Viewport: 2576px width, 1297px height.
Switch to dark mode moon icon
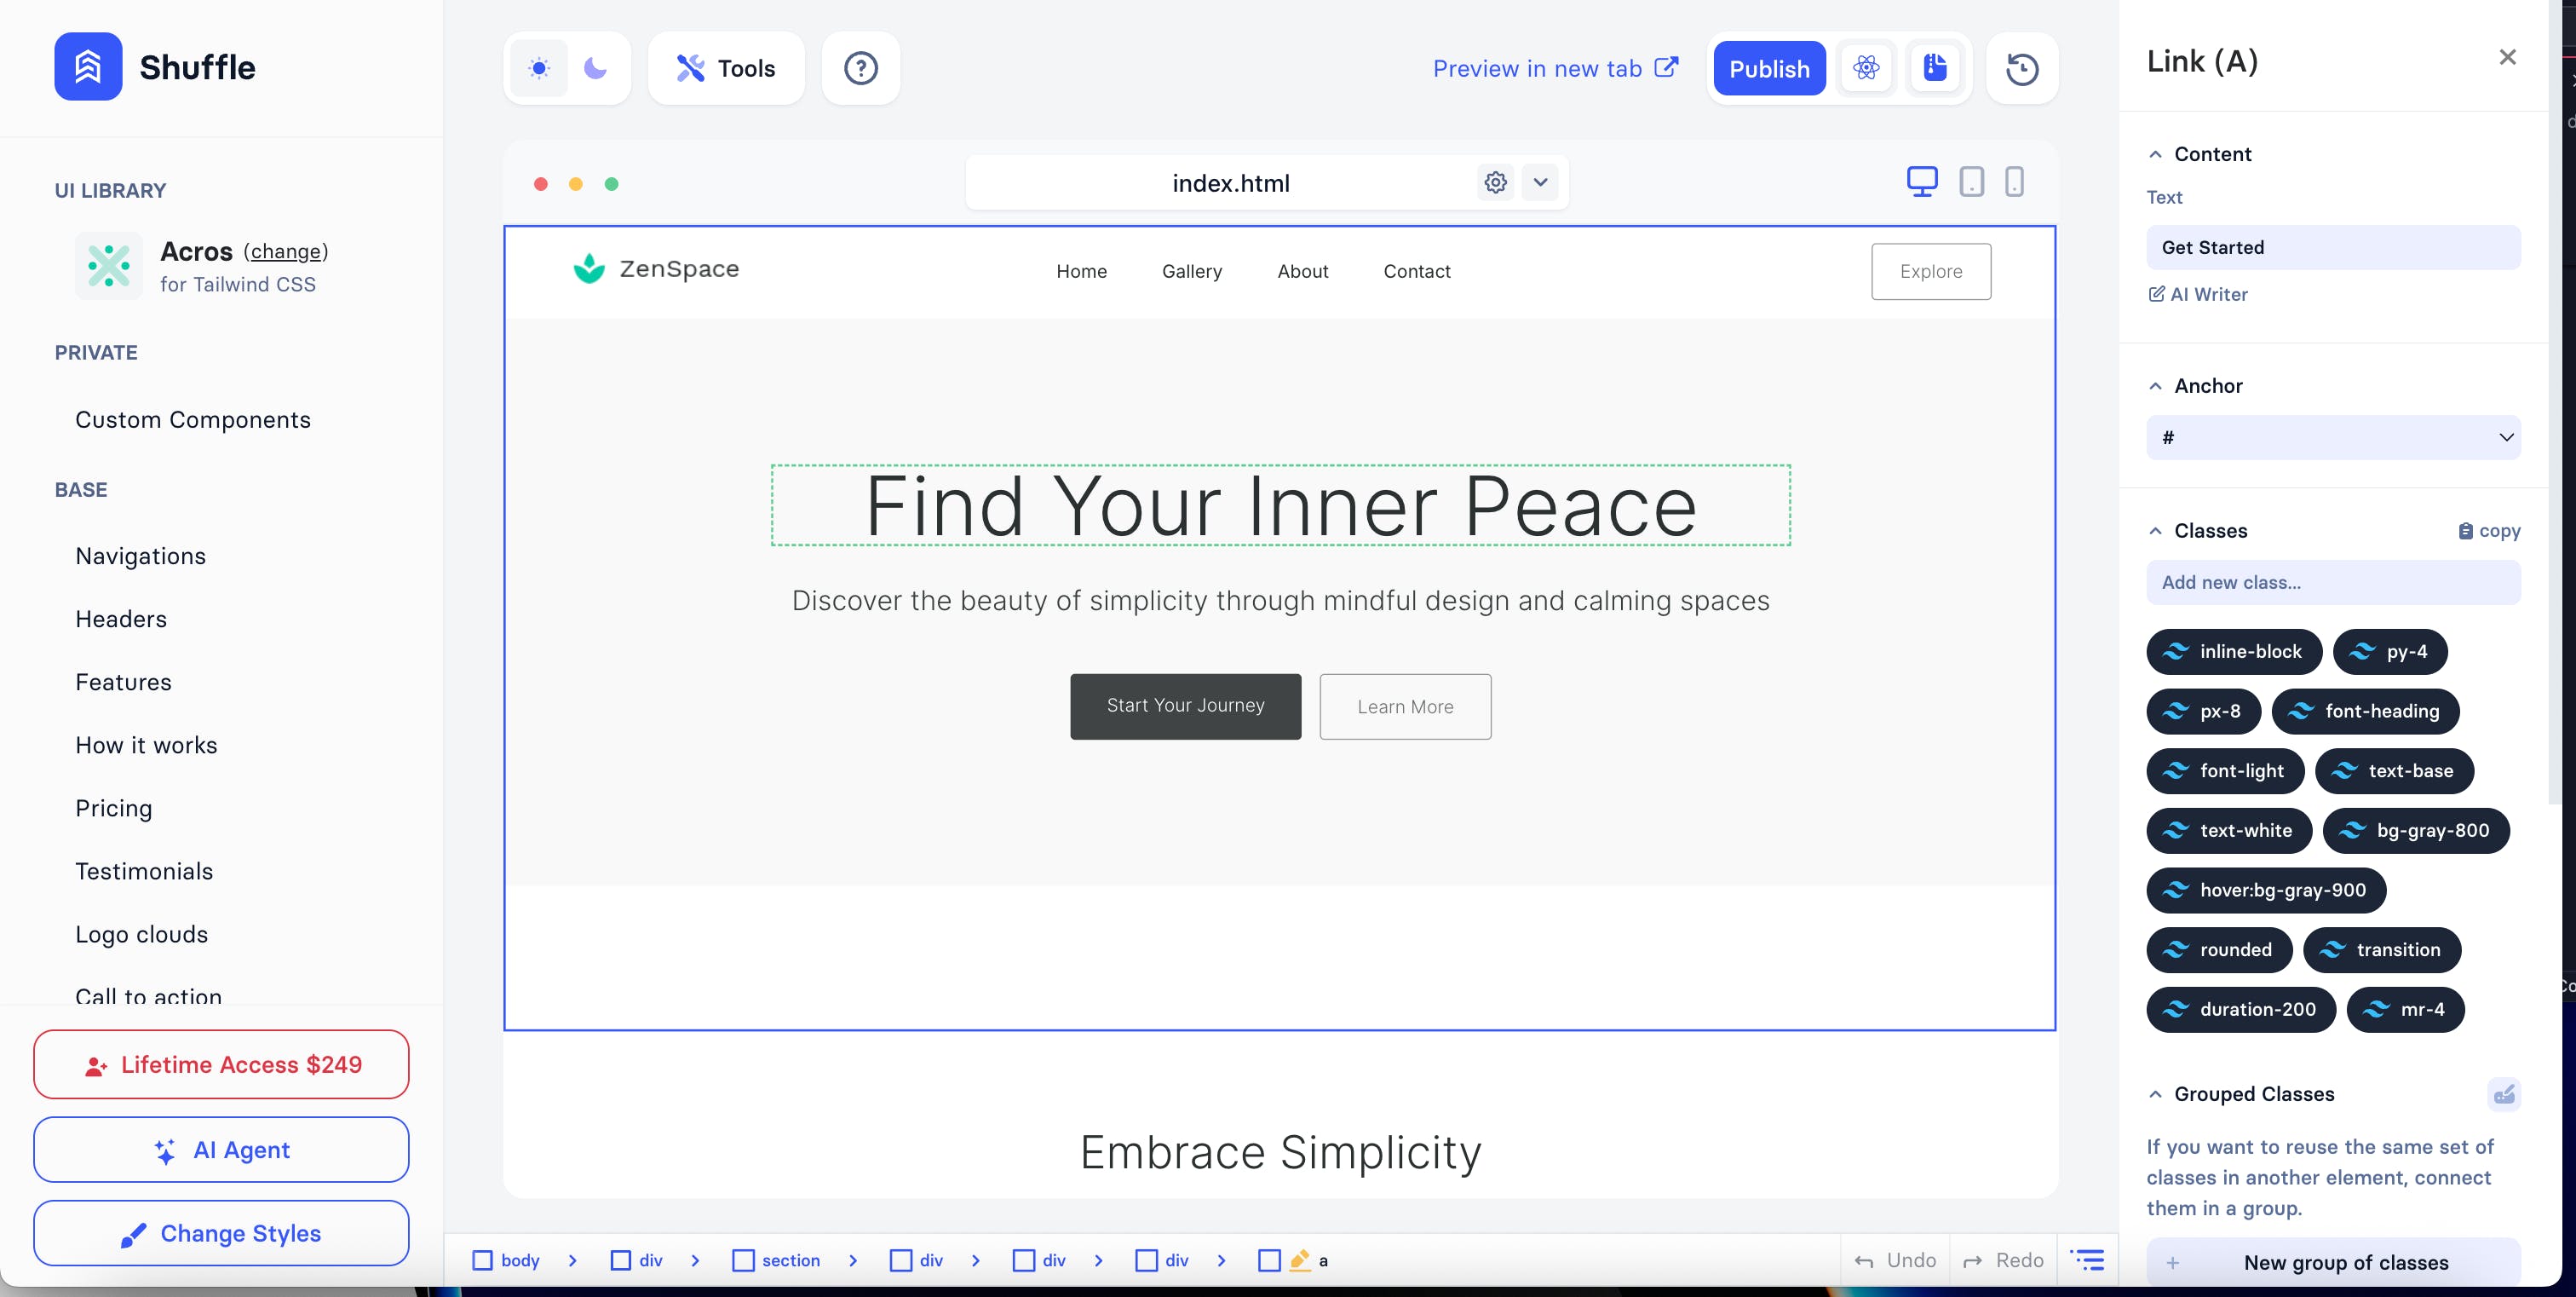pos(595,68)
